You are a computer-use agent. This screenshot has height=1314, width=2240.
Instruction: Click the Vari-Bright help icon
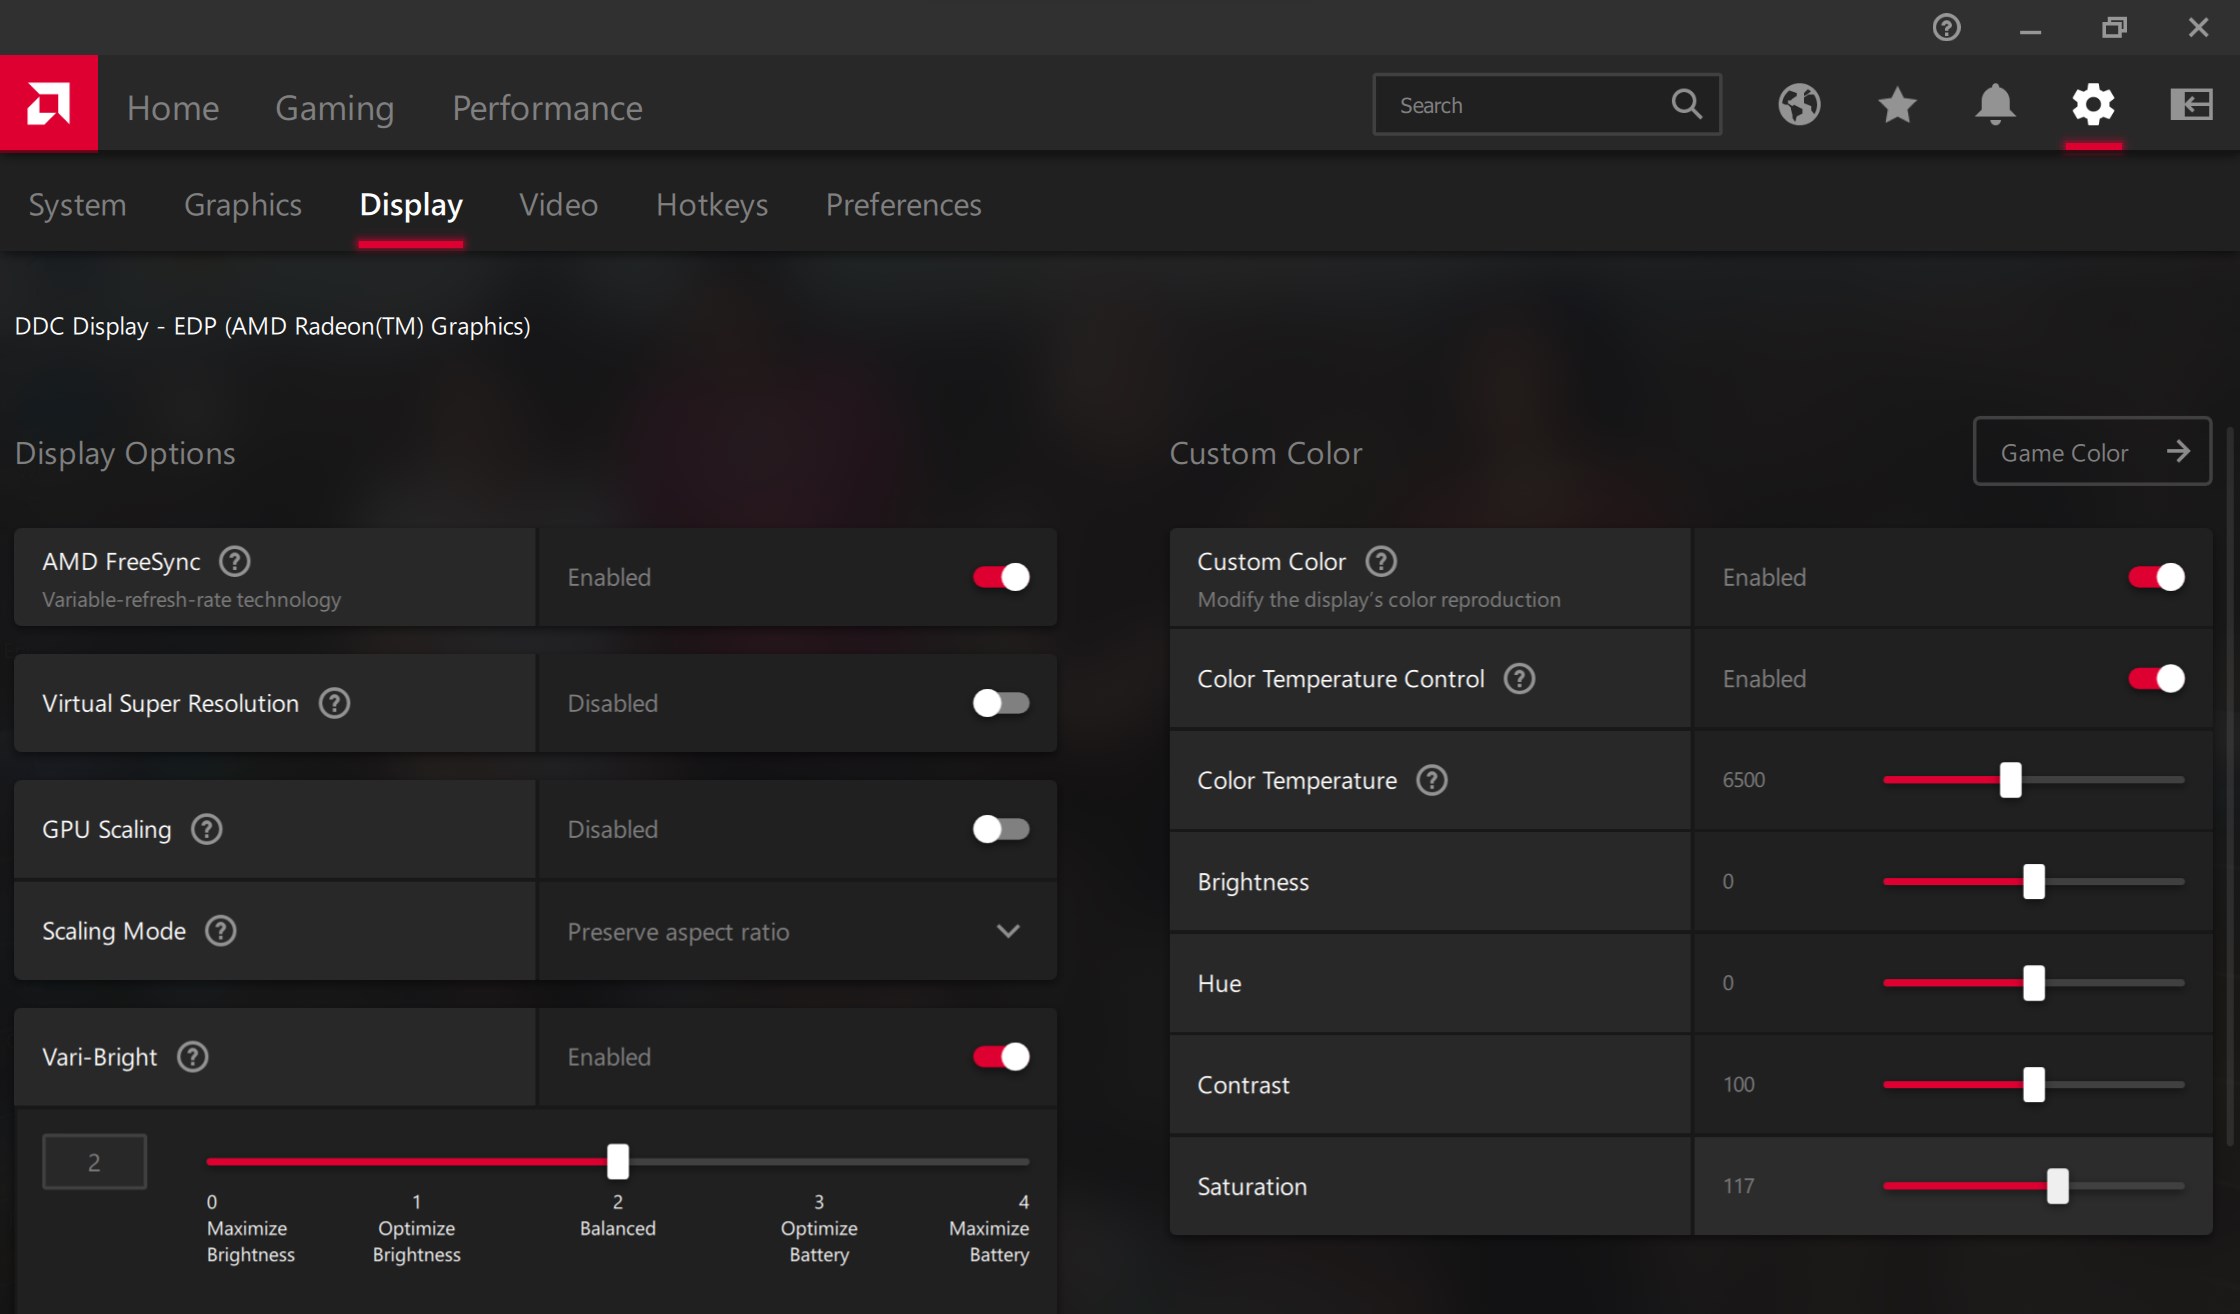192,1057
